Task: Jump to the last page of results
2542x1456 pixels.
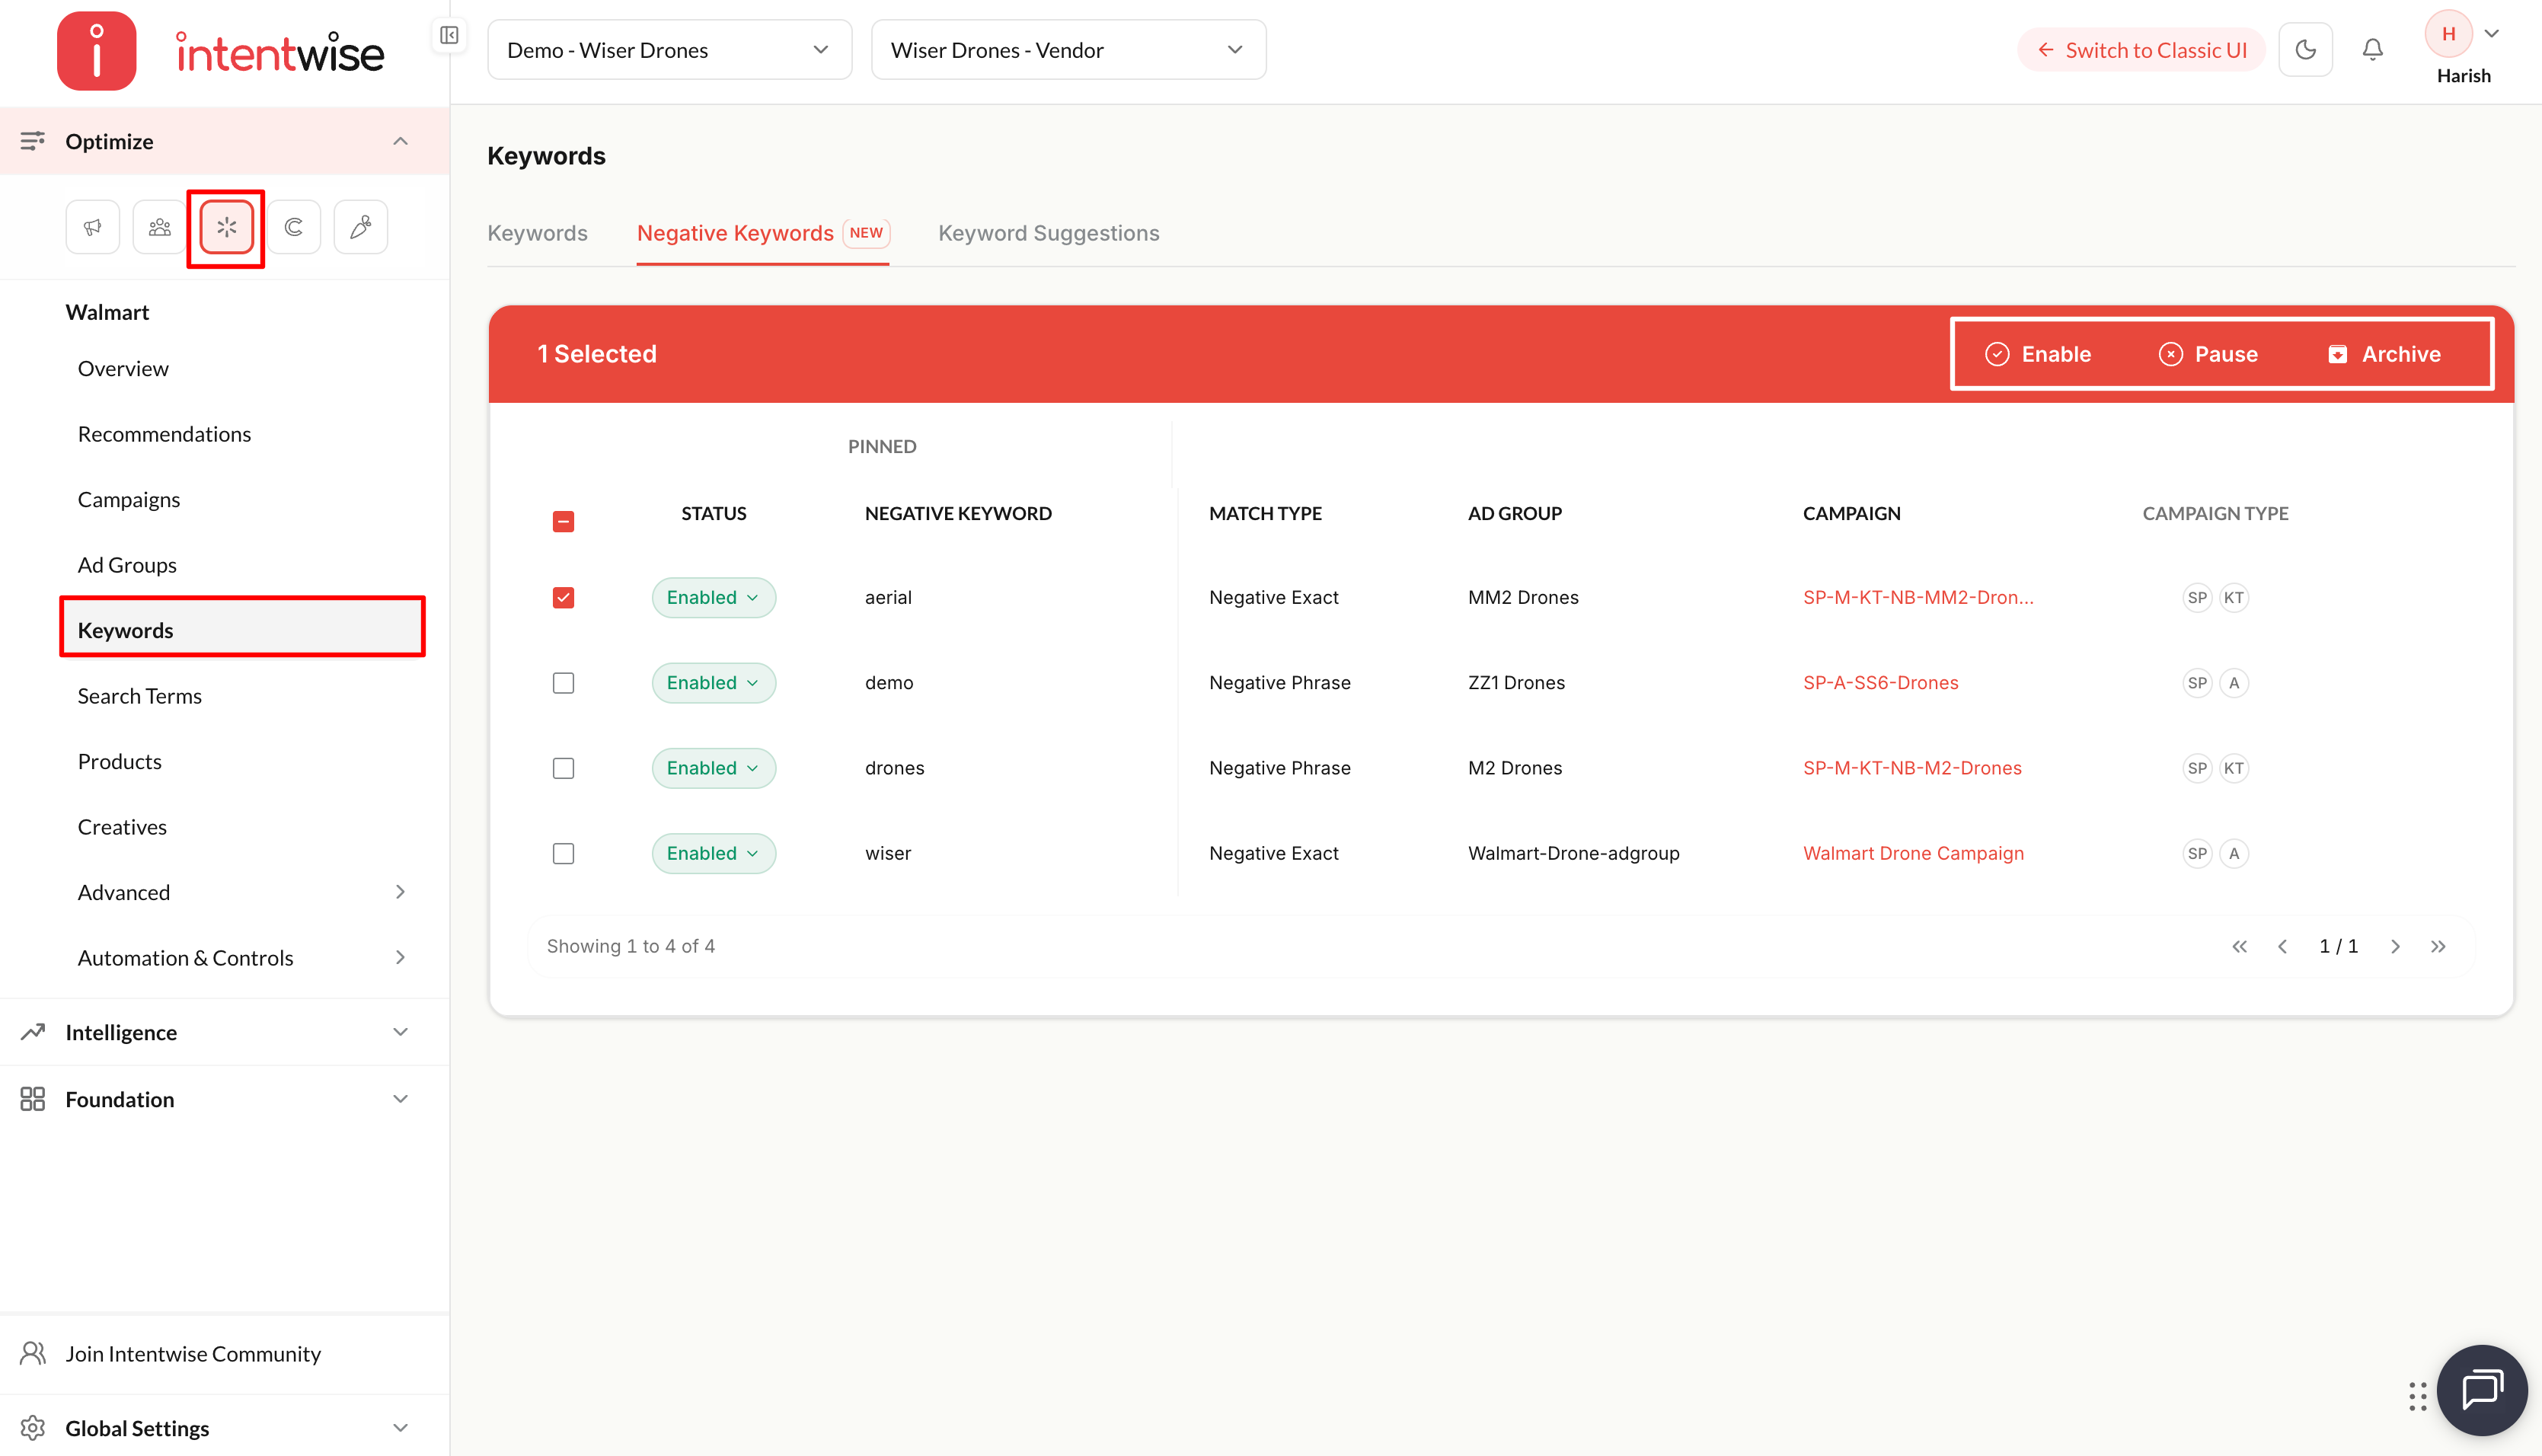Action: coord(2439,946)
